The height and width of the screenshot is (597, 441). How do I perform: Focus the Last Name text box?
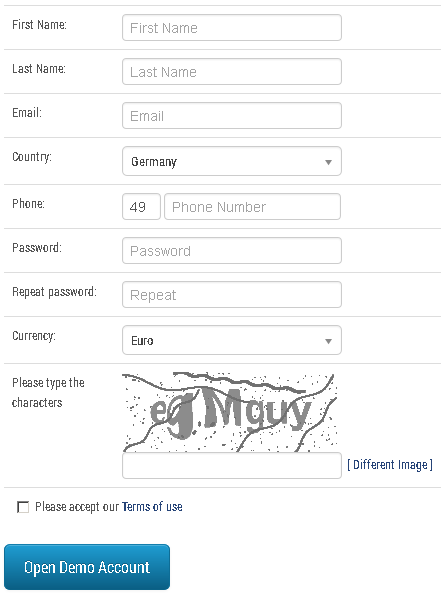[x=232, y=72]
